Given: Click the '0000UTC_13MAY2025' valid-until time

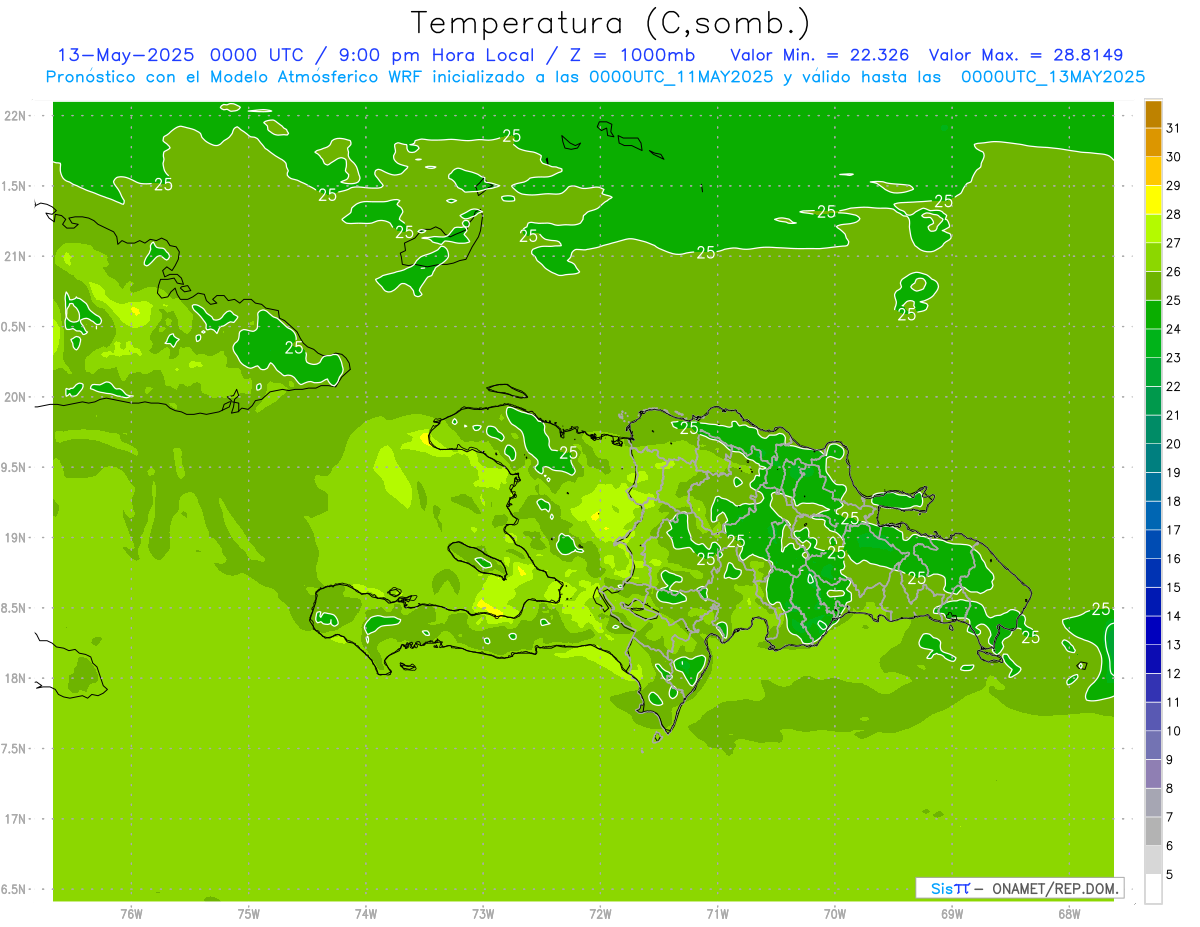Looking at the screenshot, I should click(x=1053, y=77).
